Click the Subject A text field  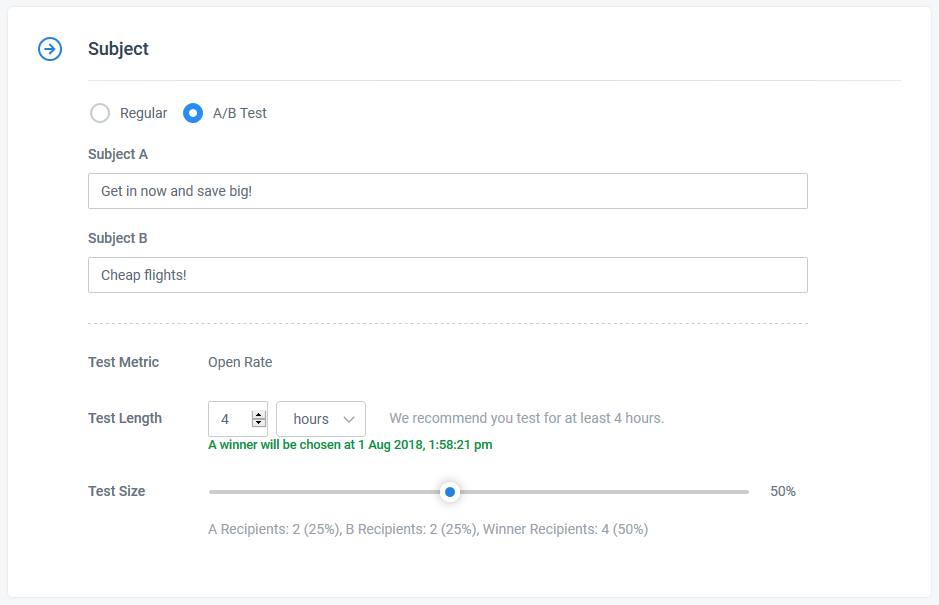[448, 191]
